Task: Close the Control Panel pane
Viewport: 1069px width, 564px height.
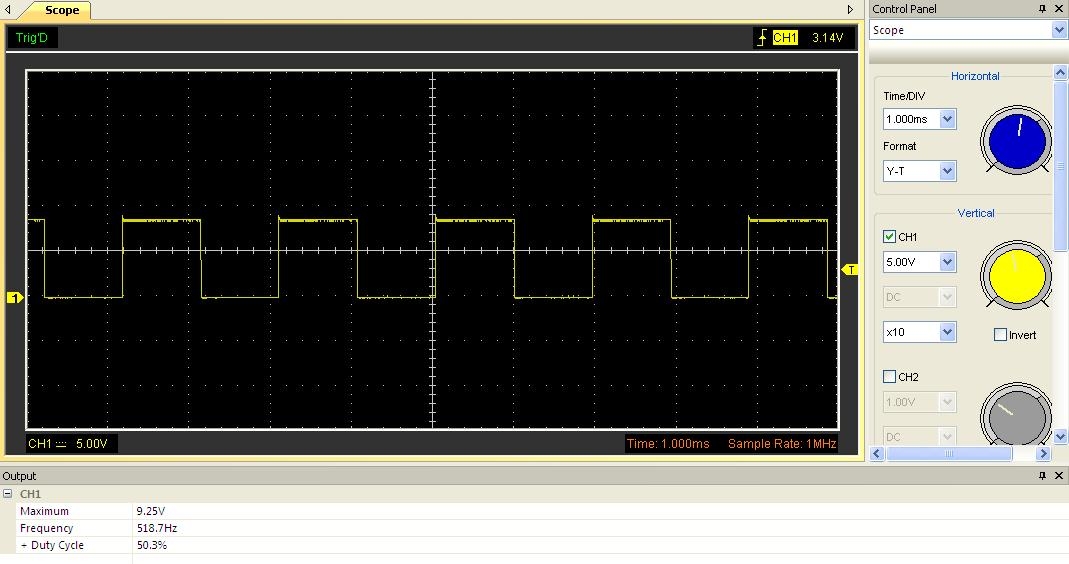Action: point(1059,9)
